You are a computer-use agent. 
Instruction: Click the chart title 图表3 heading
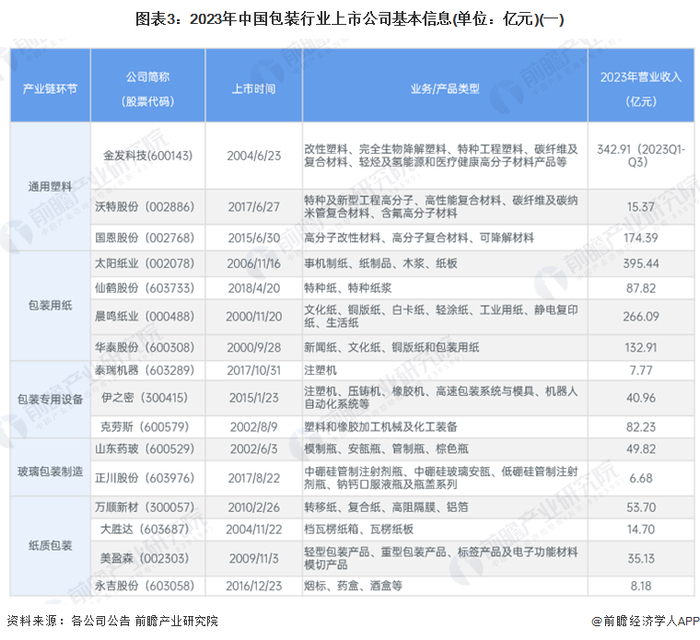pyautogui.click(x=350, y=20)
